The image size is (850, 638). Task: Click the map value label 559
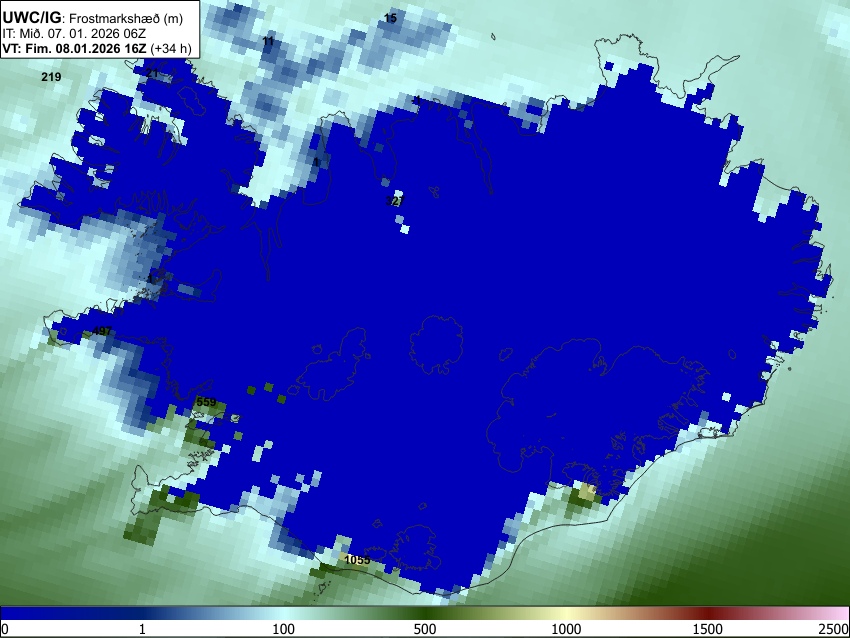tap(206, 402)
